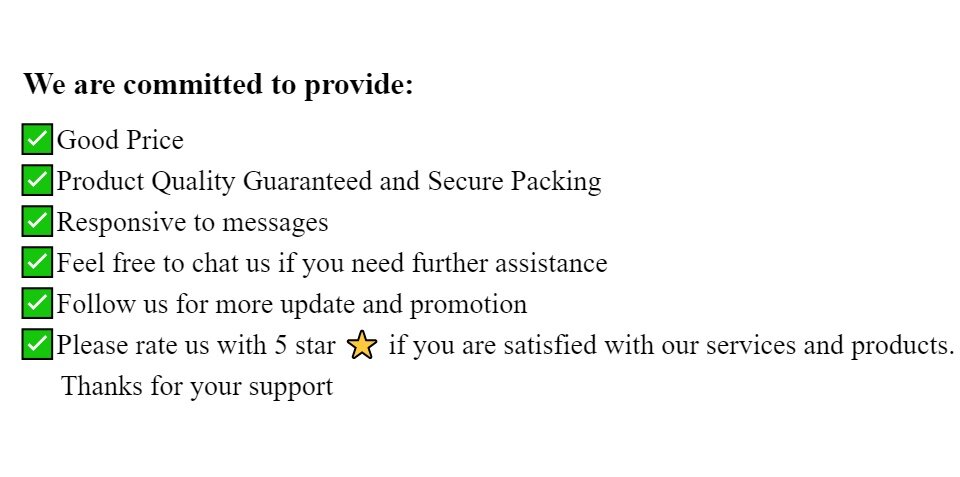Screen dimensions: 960x477
Task: Click the heading We are committed to provide
Action: pos(218,85)
